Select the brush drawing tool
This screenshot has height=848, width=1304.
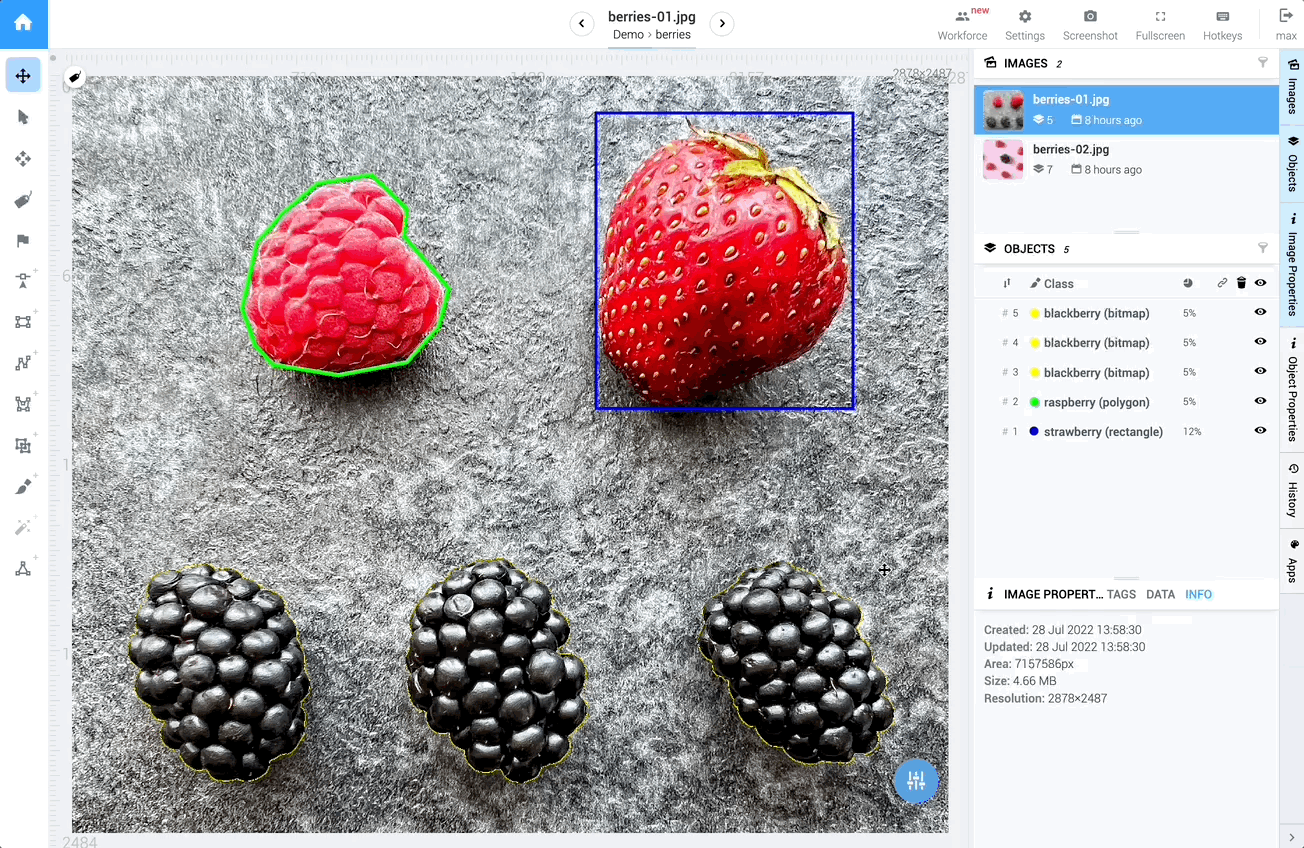[x=23, y=486]
